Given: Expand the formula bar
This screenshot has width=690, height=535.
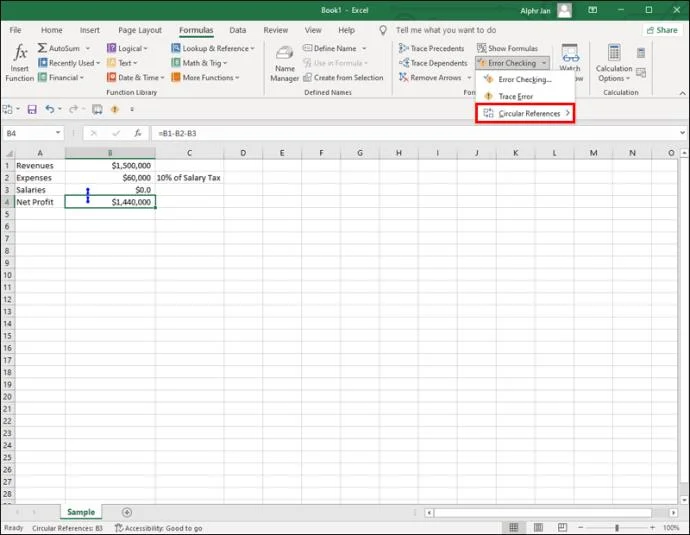Looking at the screenshot, I should point(682,133).
